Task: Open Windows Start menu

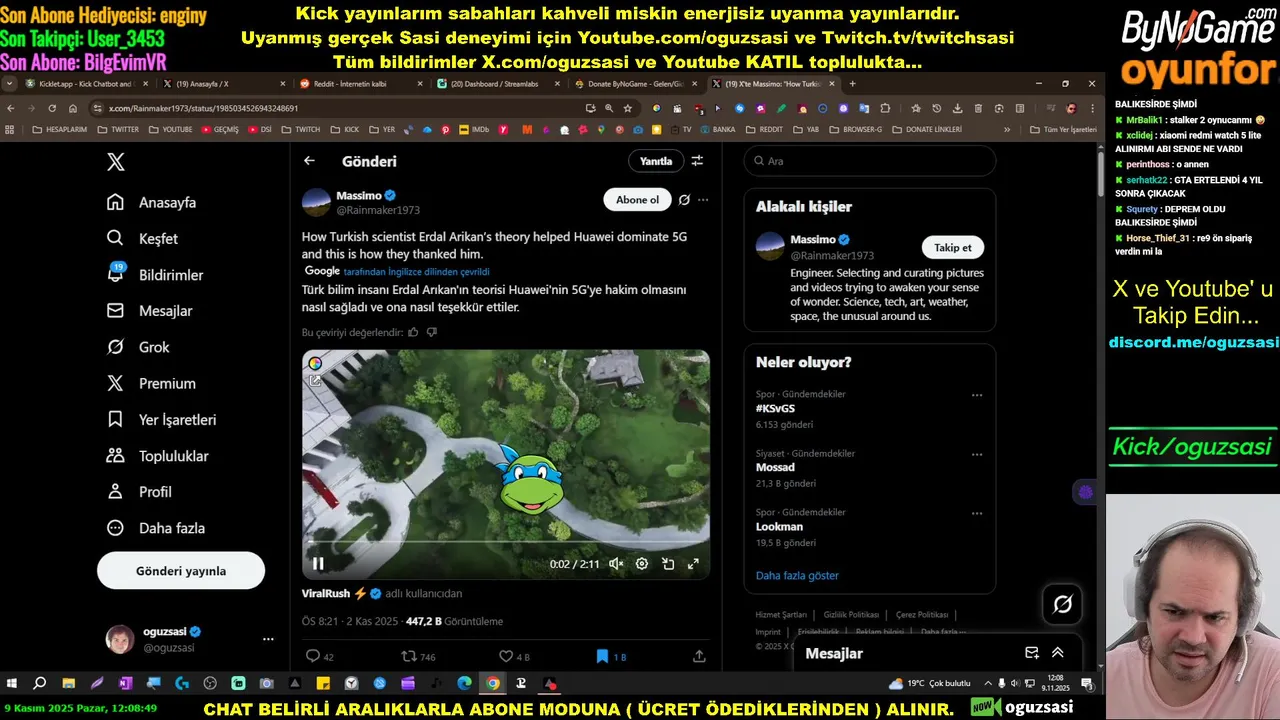Action: [x=12, y=684]
